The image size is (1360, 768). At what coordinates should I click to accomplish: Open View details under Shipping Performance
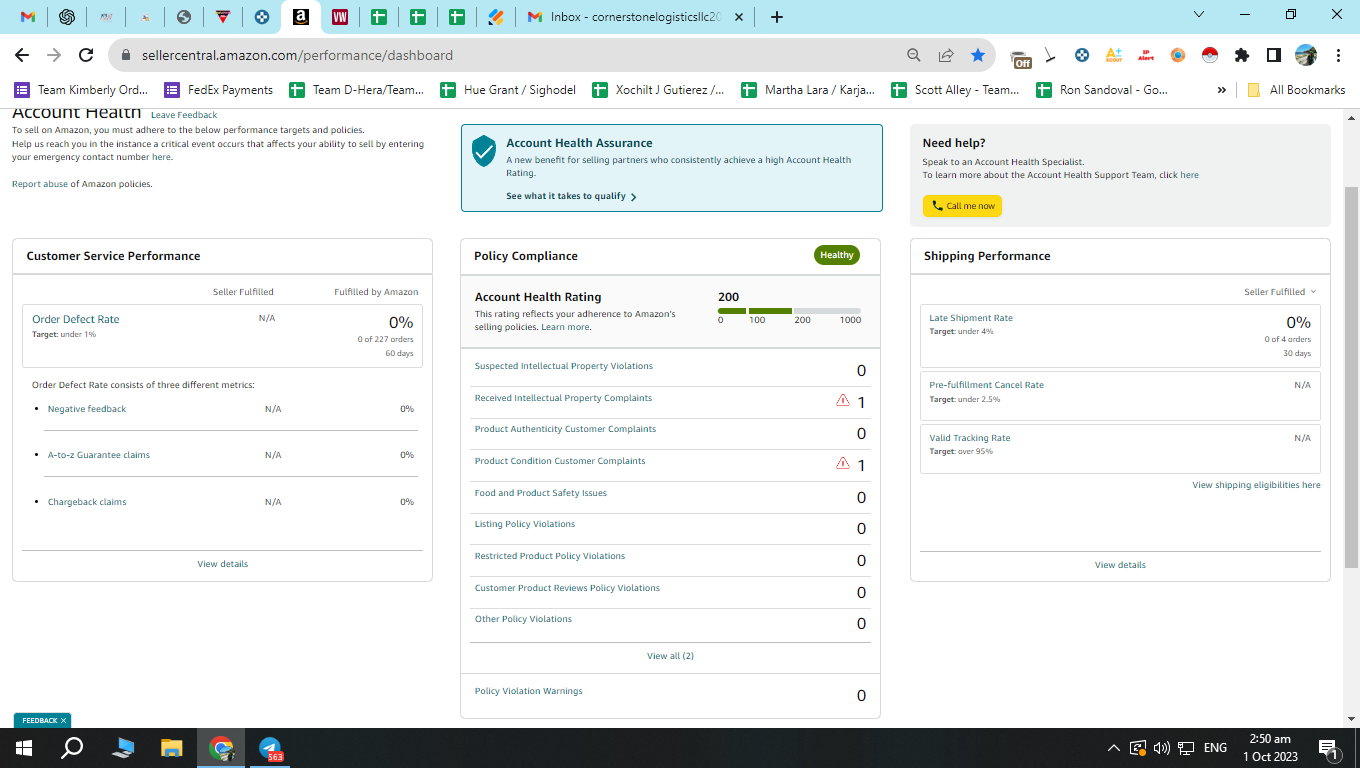(1120, 565)
